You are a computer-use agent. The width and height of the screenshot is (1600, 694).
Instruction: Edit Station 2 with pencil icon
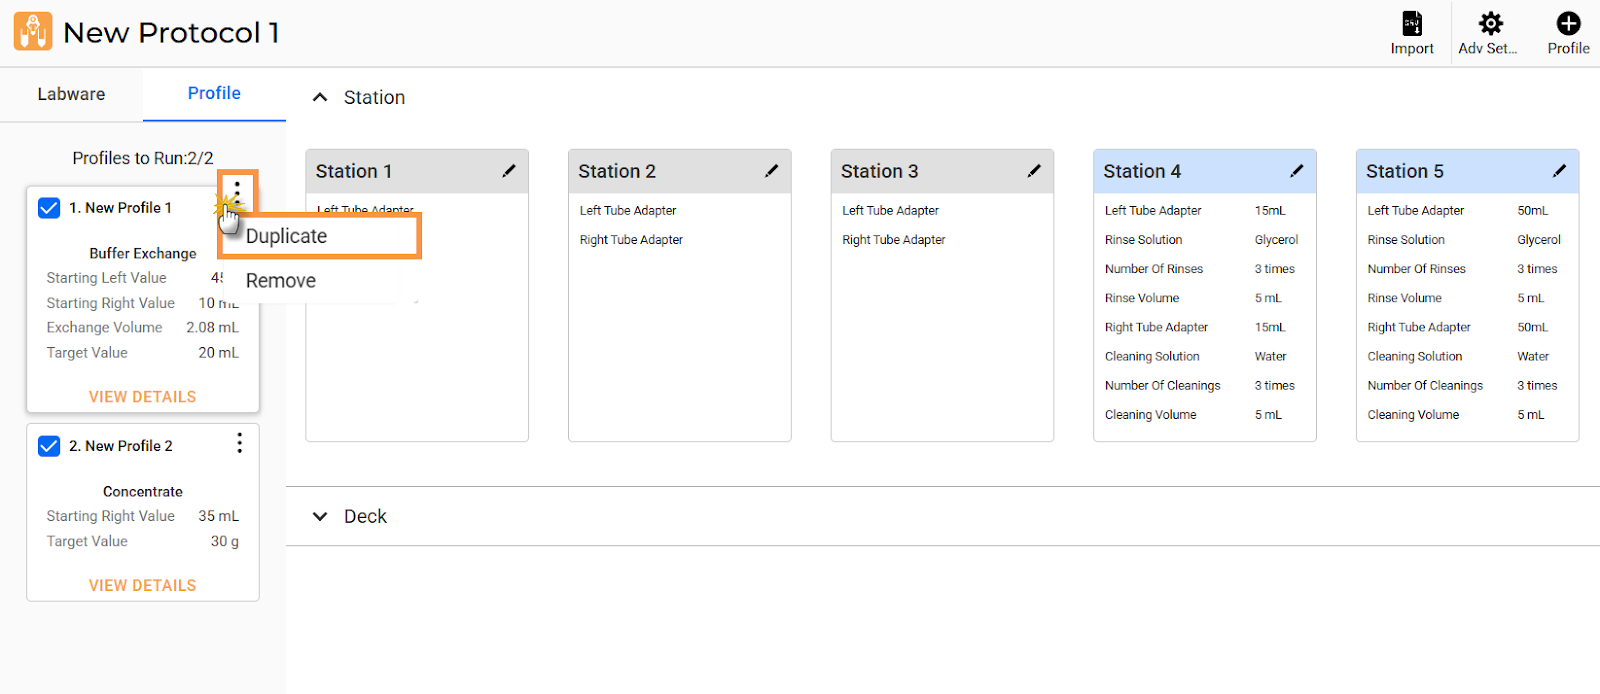pos(771,171)
